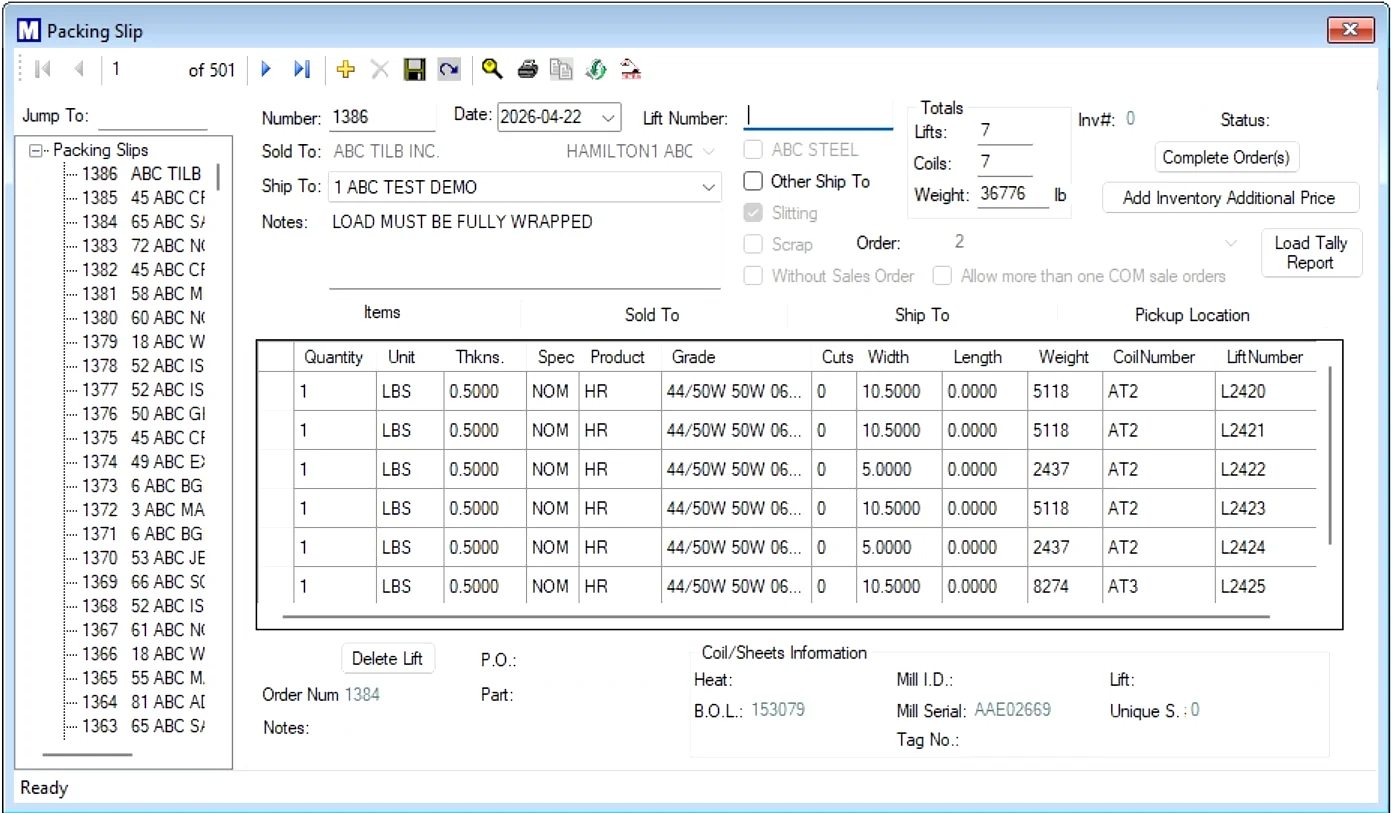The height and width of the screenshot is (813, 1391).
Task: Add a new packing slip with plus icon
Action: [346, 69]
